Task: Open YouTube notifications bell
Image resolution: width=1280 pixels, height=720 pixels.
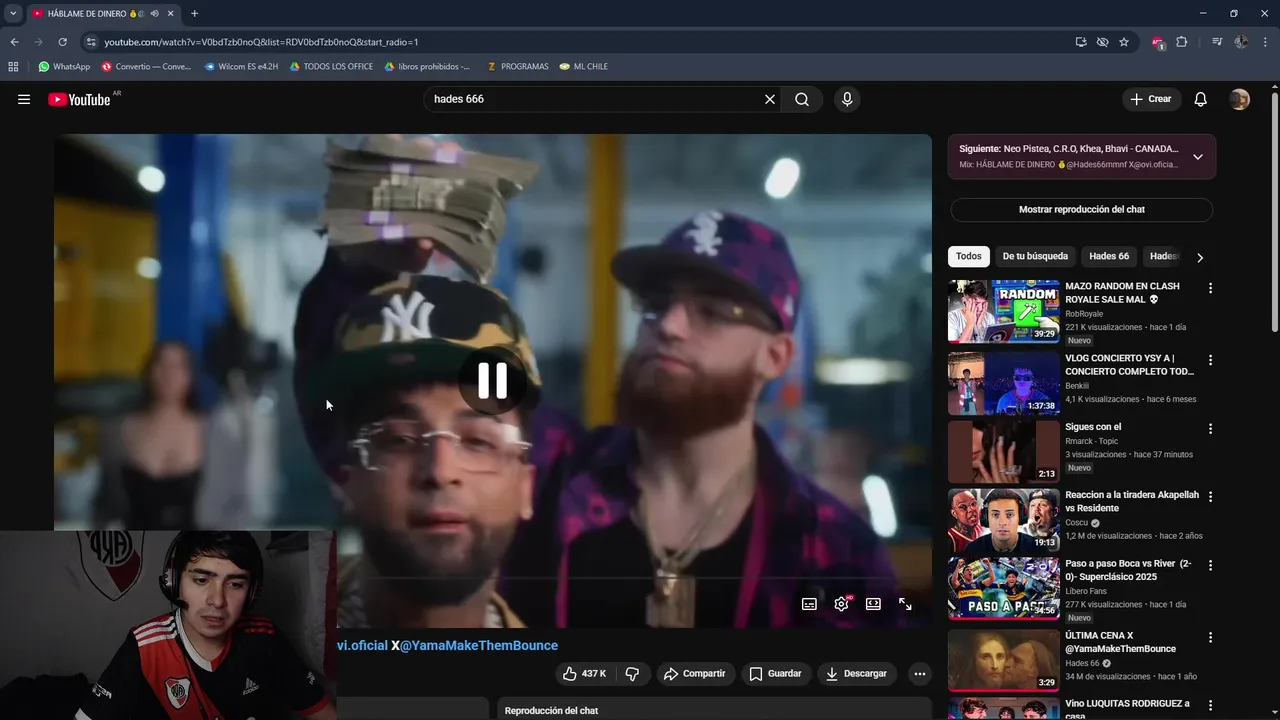Action: [1201, 99]
